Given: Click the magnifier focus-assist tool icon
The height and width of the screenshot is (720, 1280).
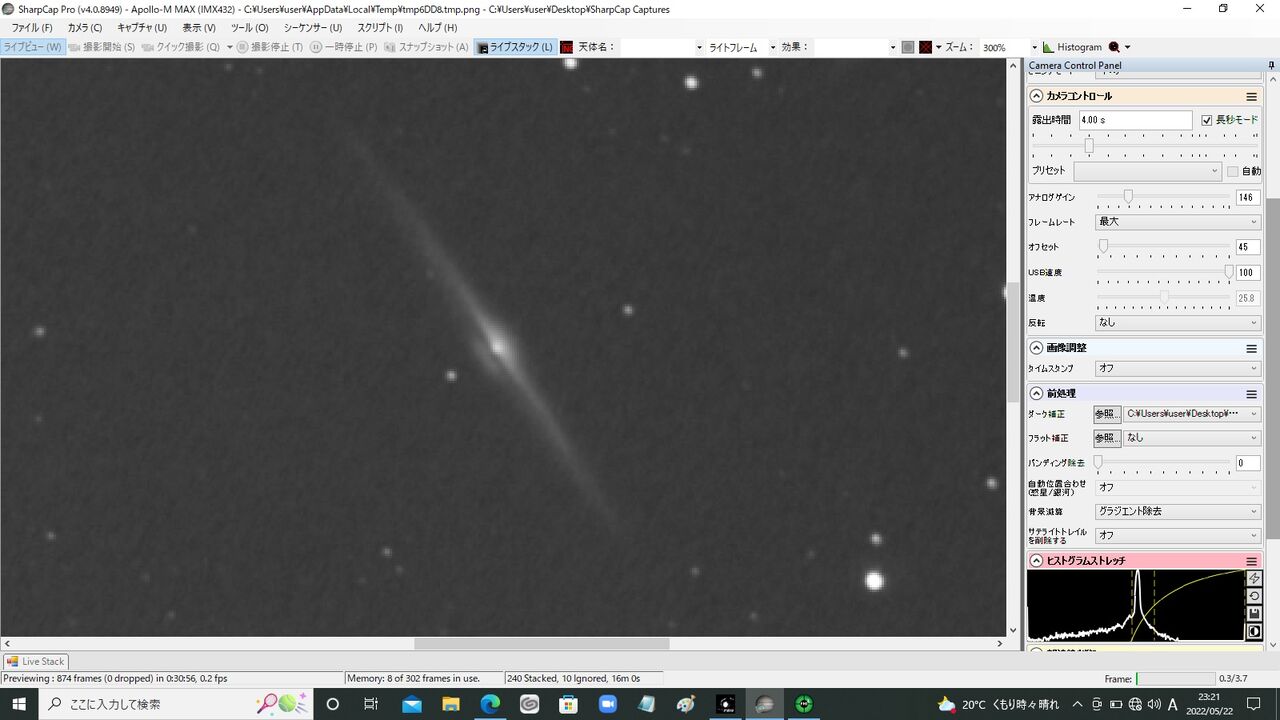Looking at the screenshot, I should 1114,47.
